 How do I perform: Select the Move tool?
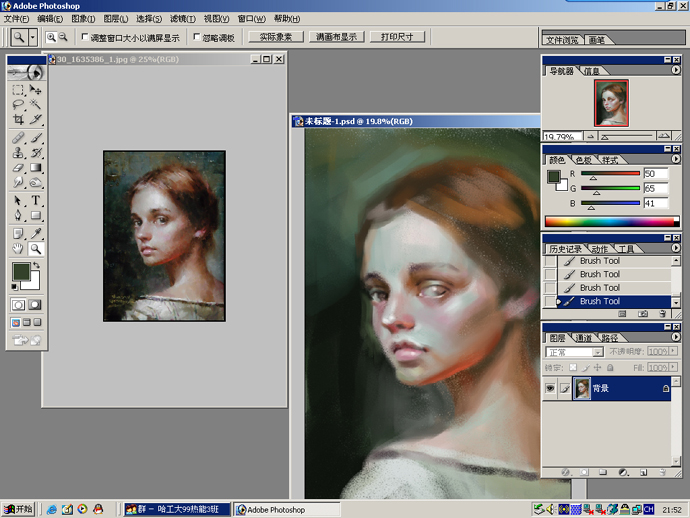click(35, 90)
